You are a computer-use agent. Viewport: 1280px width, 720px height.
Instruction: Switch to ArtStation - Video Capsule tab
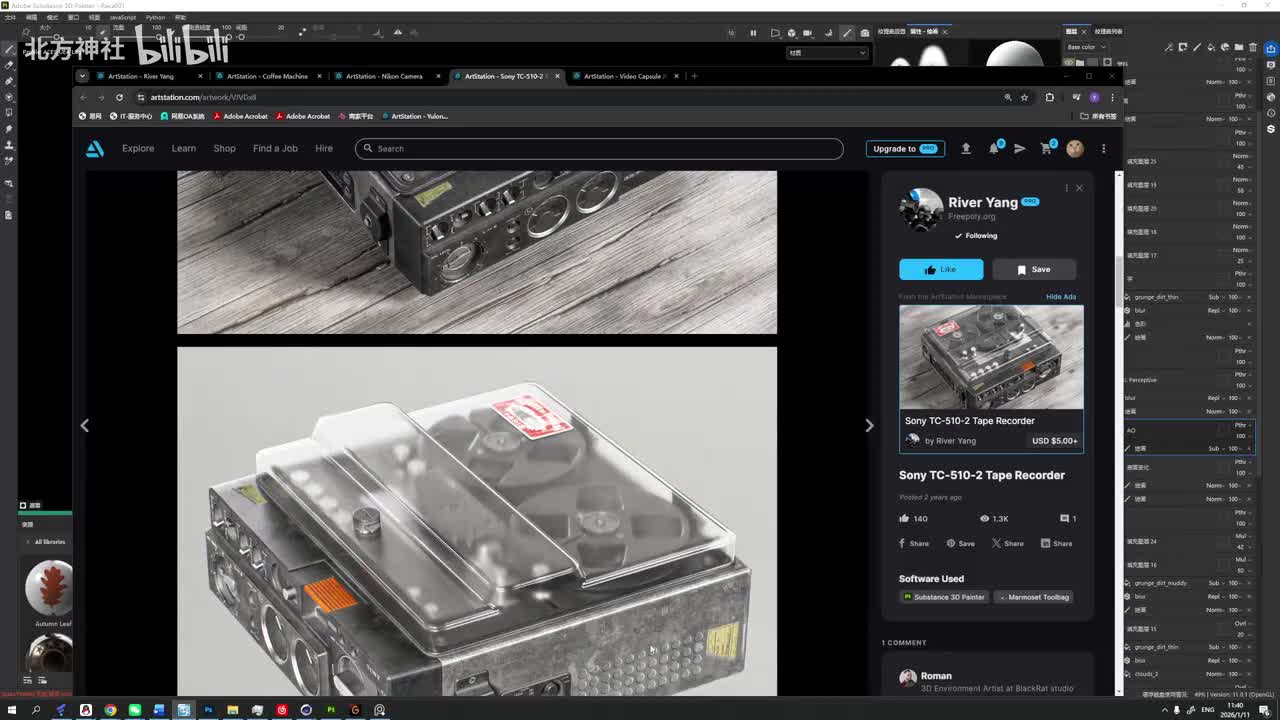(x=624, y=76)
